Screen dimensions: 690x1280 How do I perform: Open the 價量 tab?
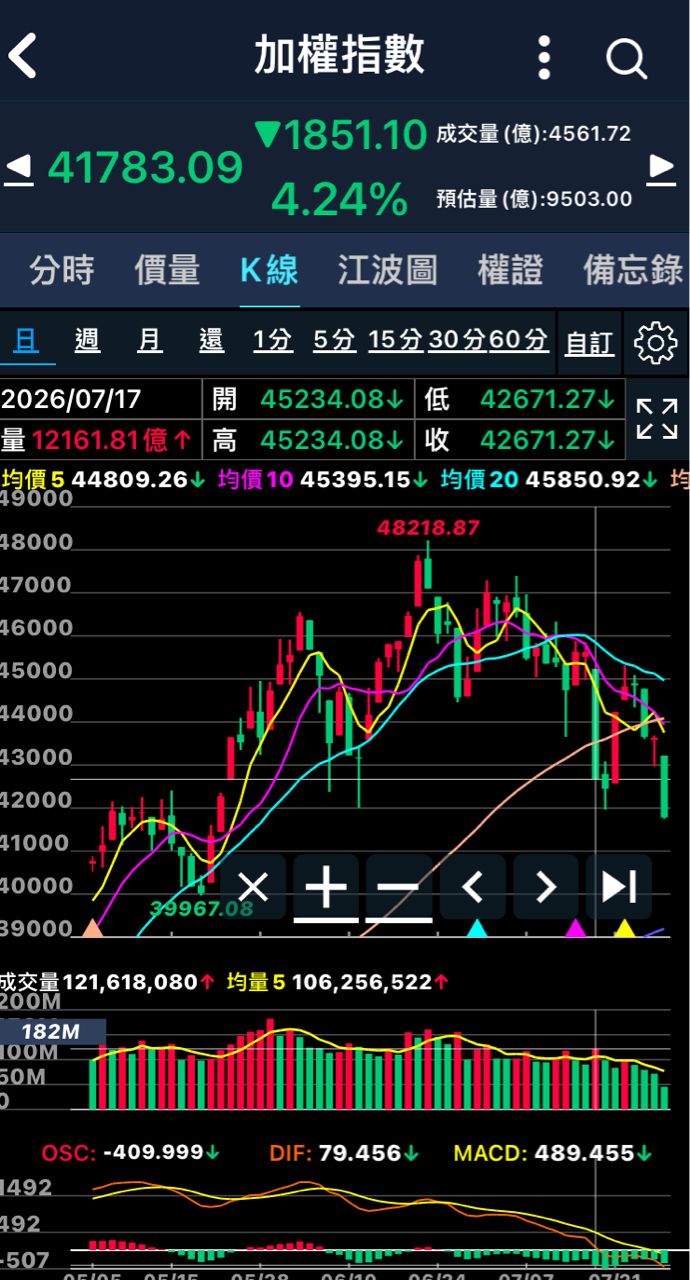tap(167, 270)
